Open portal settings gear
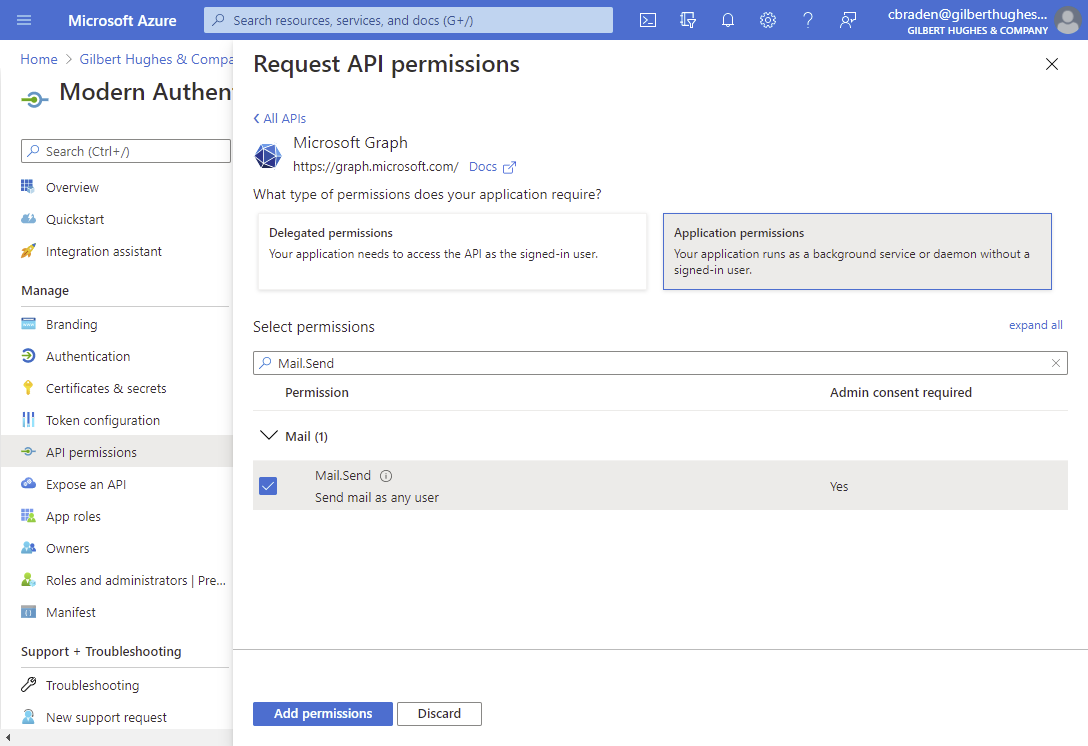This screenshot has width=1088, height=746. tap(767, 20)
